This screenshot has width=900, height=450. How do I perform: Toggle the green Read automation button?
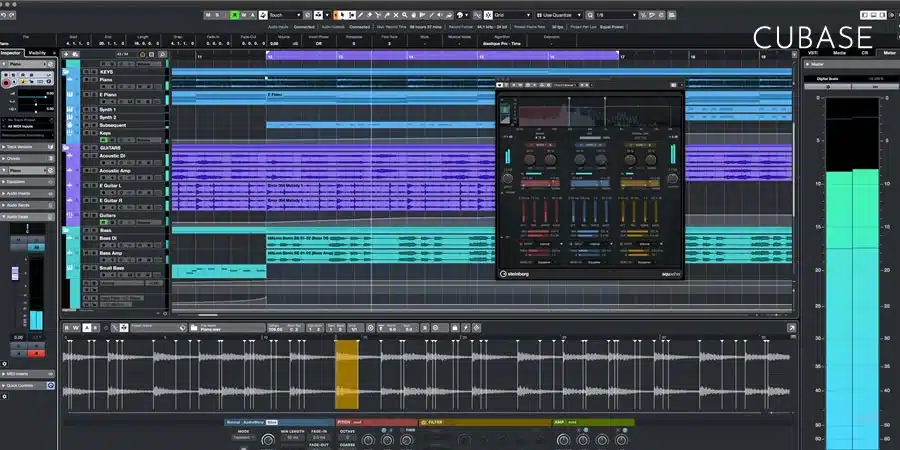click(235, 14)
